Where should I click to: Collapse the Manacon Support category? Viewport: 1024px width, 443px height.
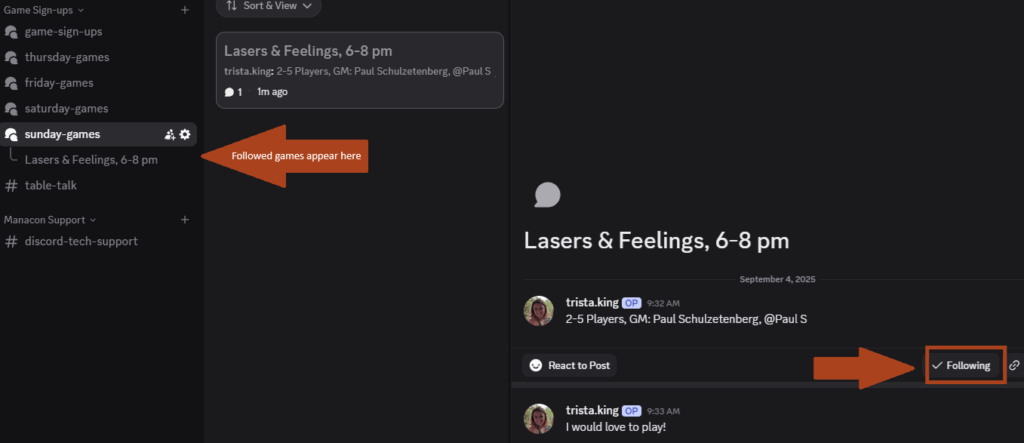[x=50, y=219]
